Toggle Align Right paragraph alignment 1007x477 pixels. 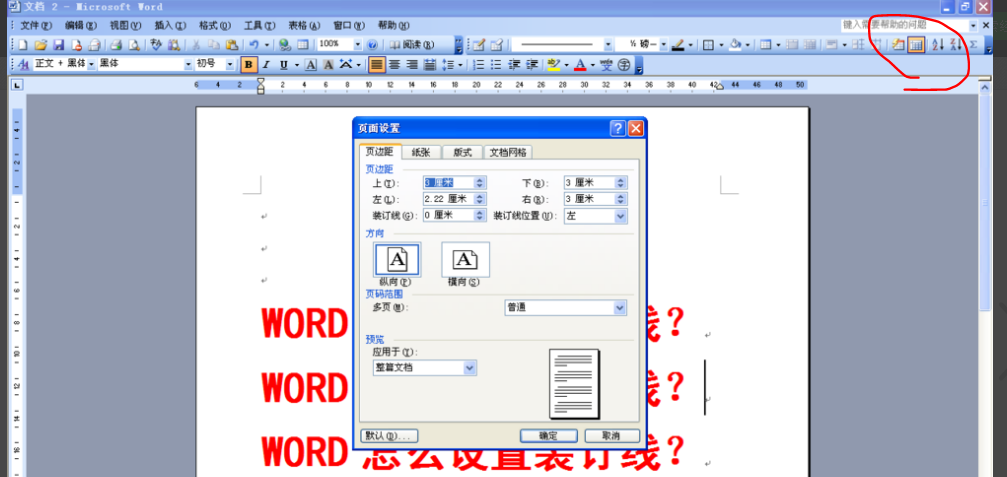pyautogui.click(x=412, y=65)
